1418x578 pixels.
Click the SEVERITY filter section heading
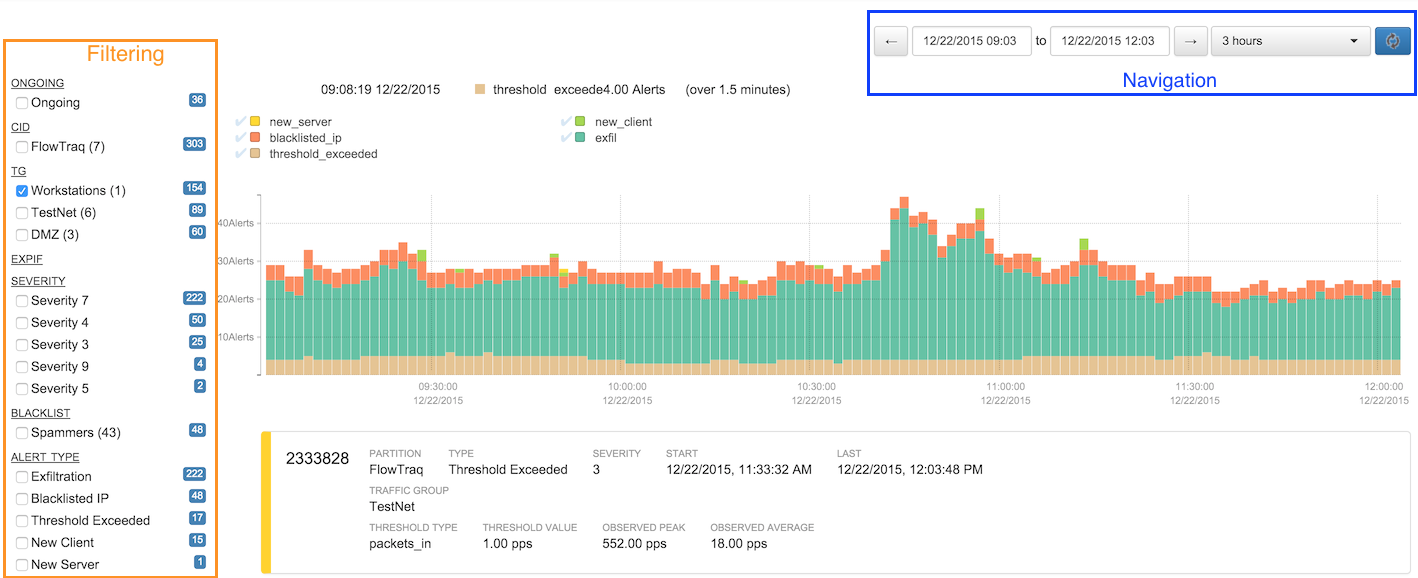38,281
